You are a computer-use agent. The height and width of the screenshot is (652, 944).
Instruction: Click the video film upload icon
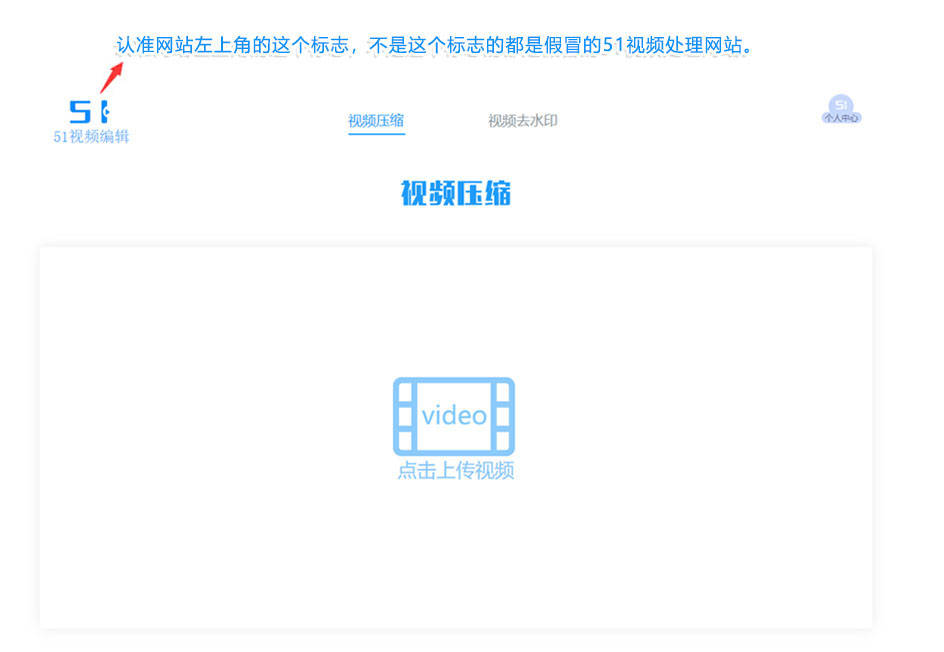click(x=454, y=416)
